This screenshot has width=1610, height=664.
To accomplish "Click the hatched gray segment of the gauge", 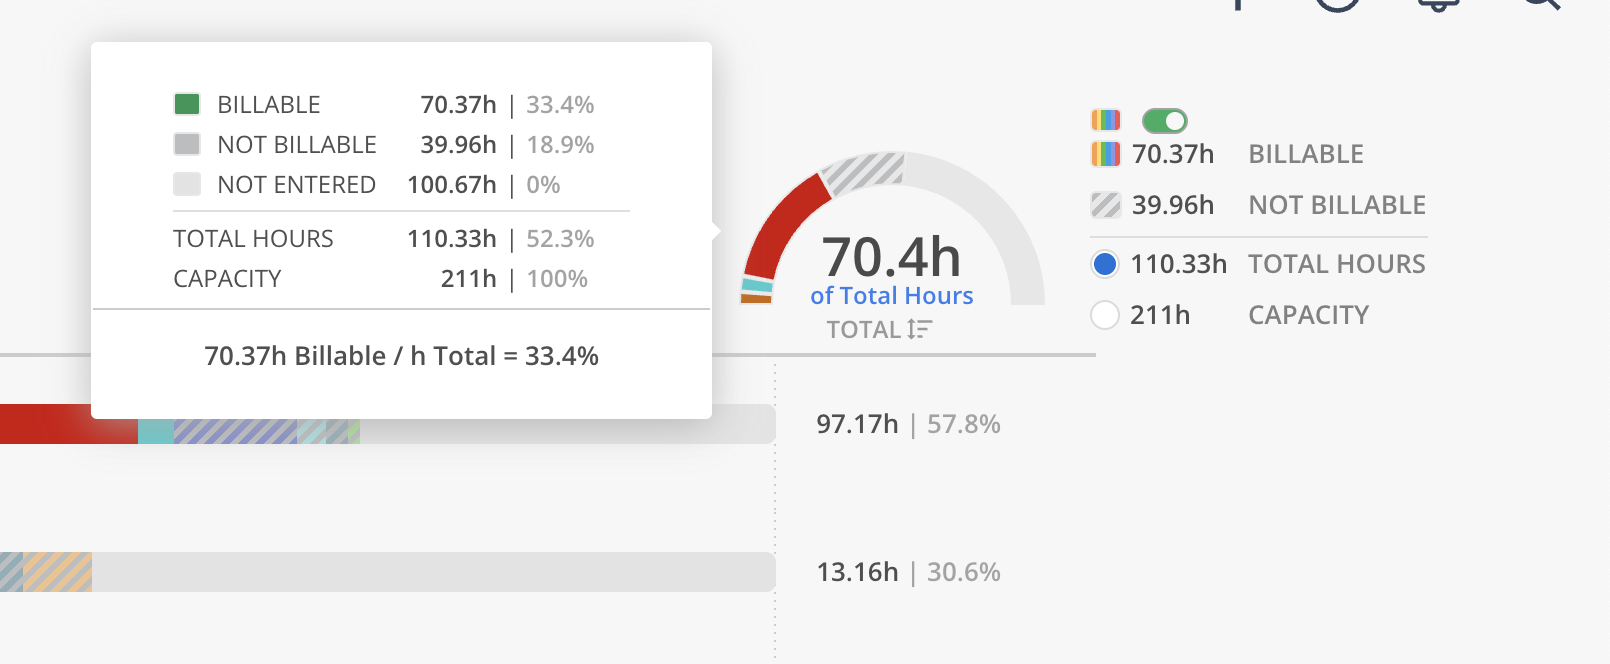I will [x=864, y=172].
